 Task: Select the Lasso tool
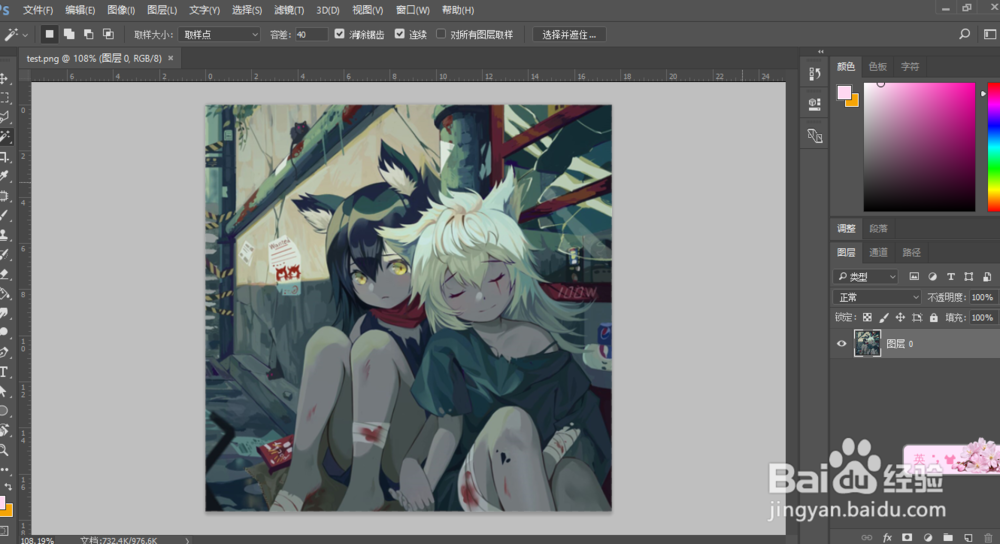tap(4, 117)
